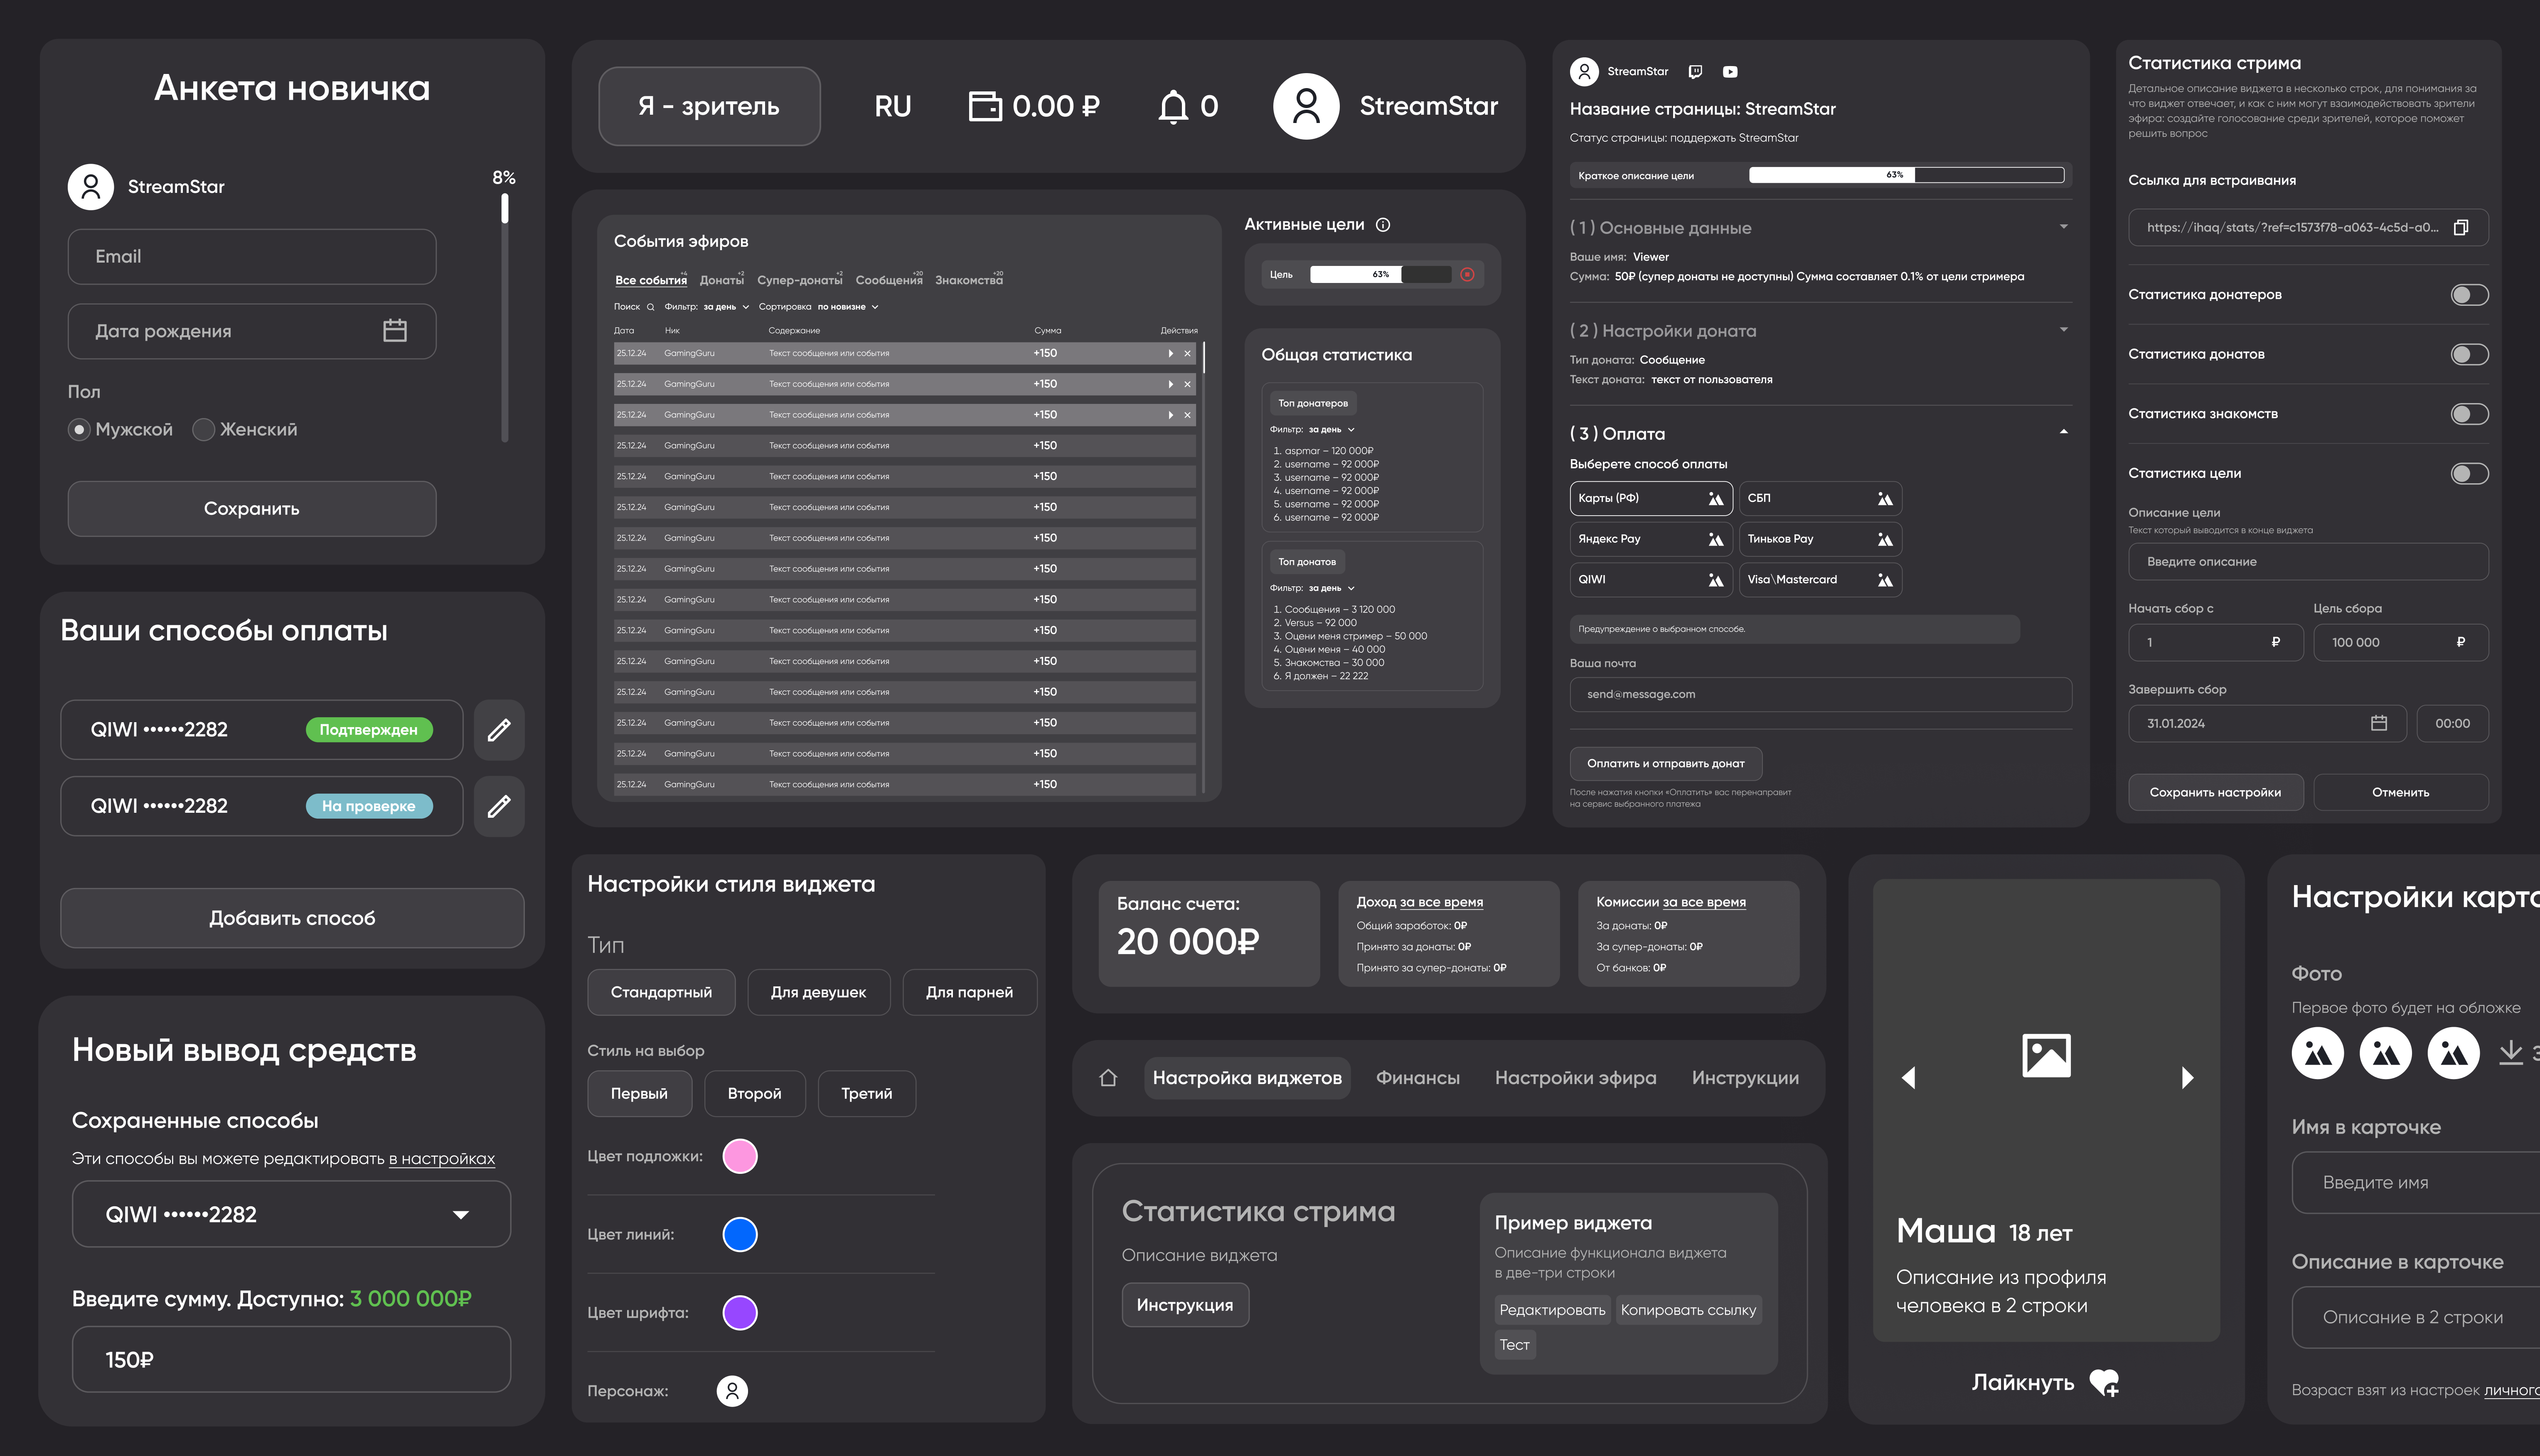Edit the confirmed QIWI payment method

click(x=499, y=730)
